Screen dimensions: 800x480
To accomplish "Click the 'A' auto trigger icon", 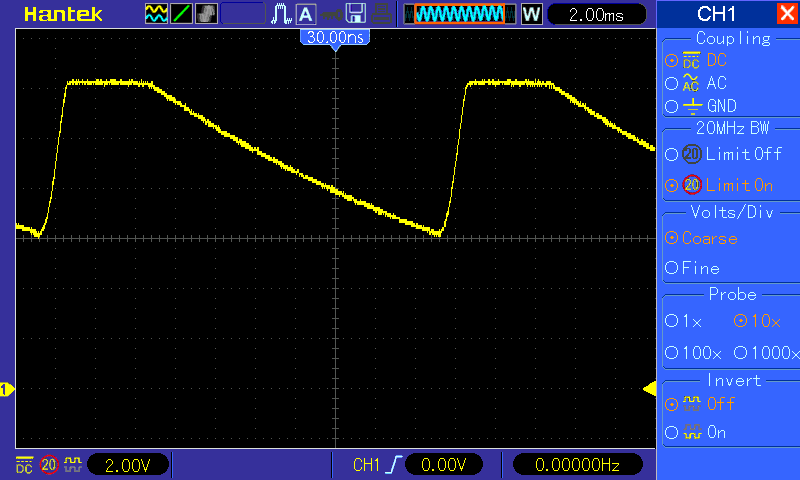I will [x=306, y=14].
